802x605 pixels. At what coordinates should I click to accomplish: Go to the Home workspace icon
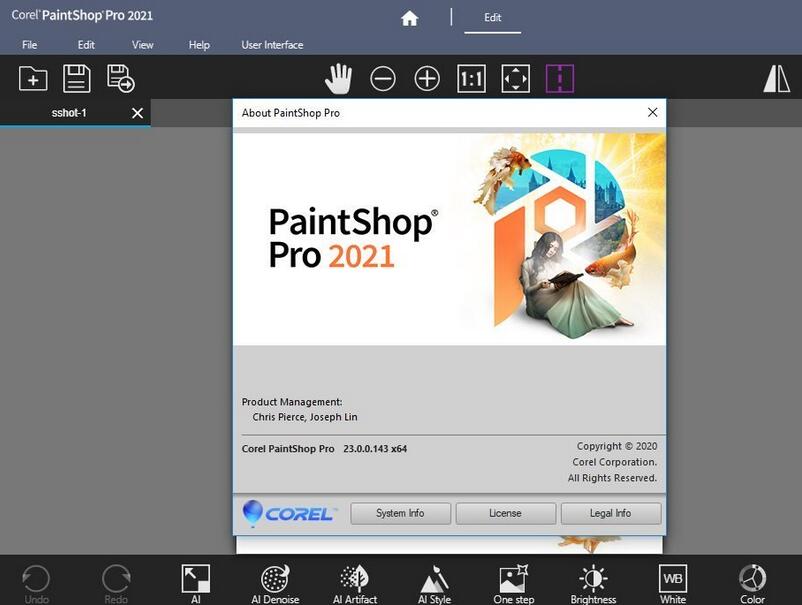coord(409,18)
